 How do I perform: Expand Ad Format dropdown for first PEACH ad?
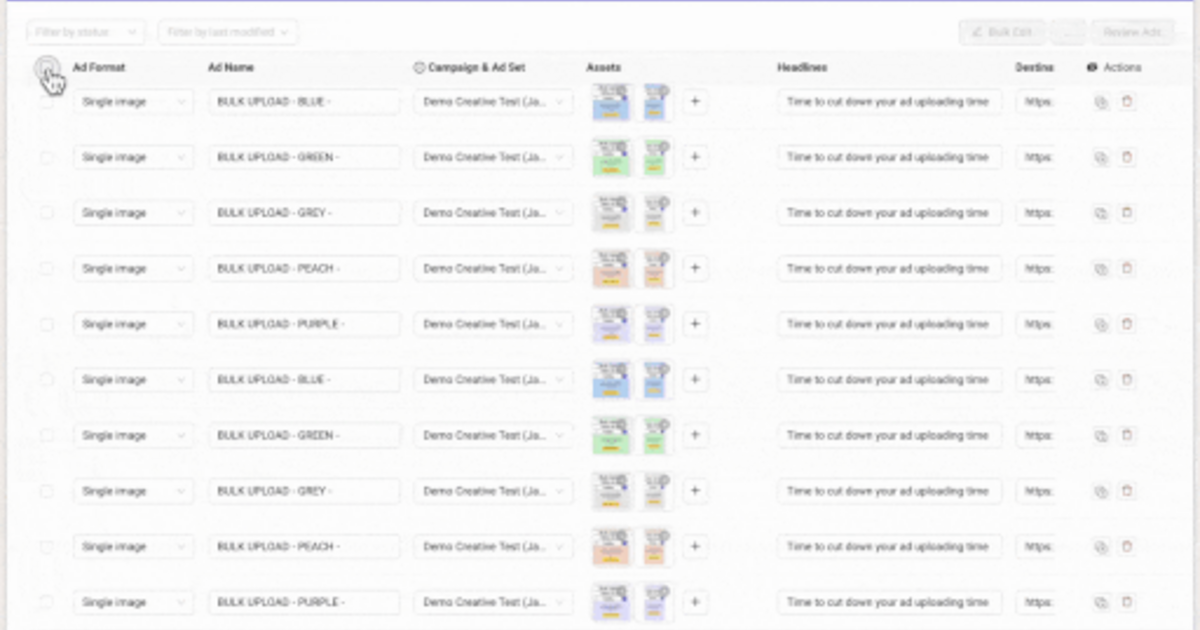pos(133,268)
